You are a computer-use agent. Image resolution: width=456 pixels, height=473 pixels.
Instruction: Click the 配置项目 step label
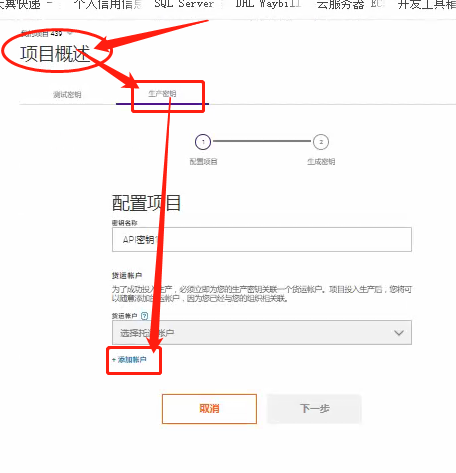[203, 162]
